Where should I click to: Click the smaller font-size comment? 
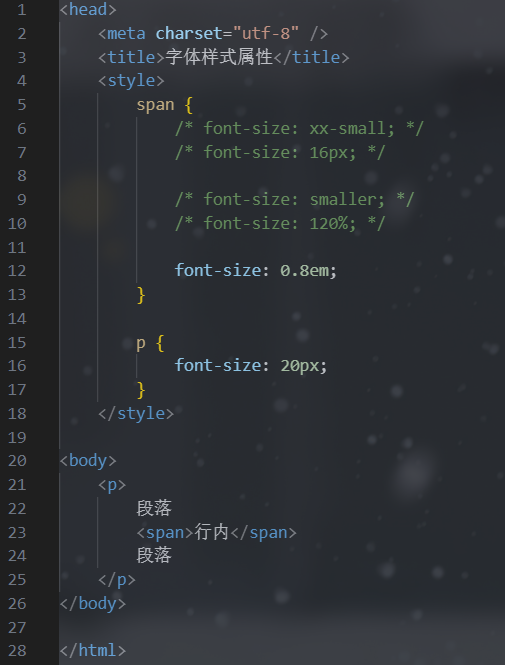coord(294,199)
